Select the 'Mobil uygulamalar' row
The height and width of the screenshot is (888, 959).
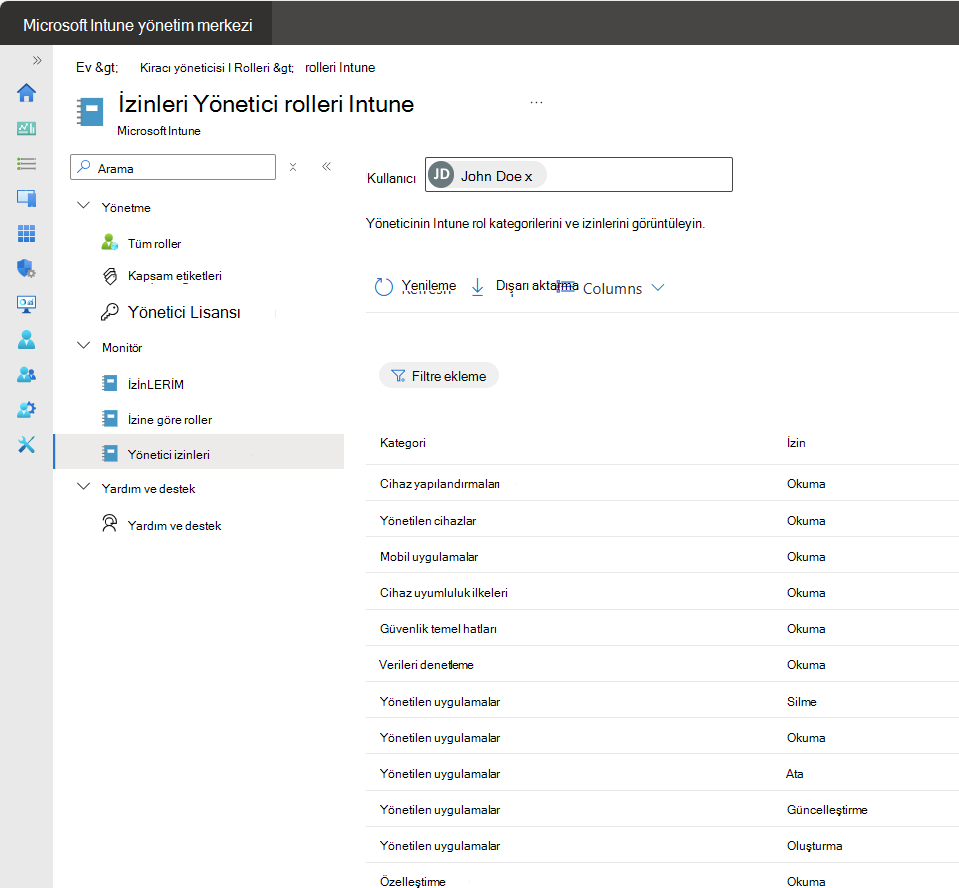(x=662, y=557)
